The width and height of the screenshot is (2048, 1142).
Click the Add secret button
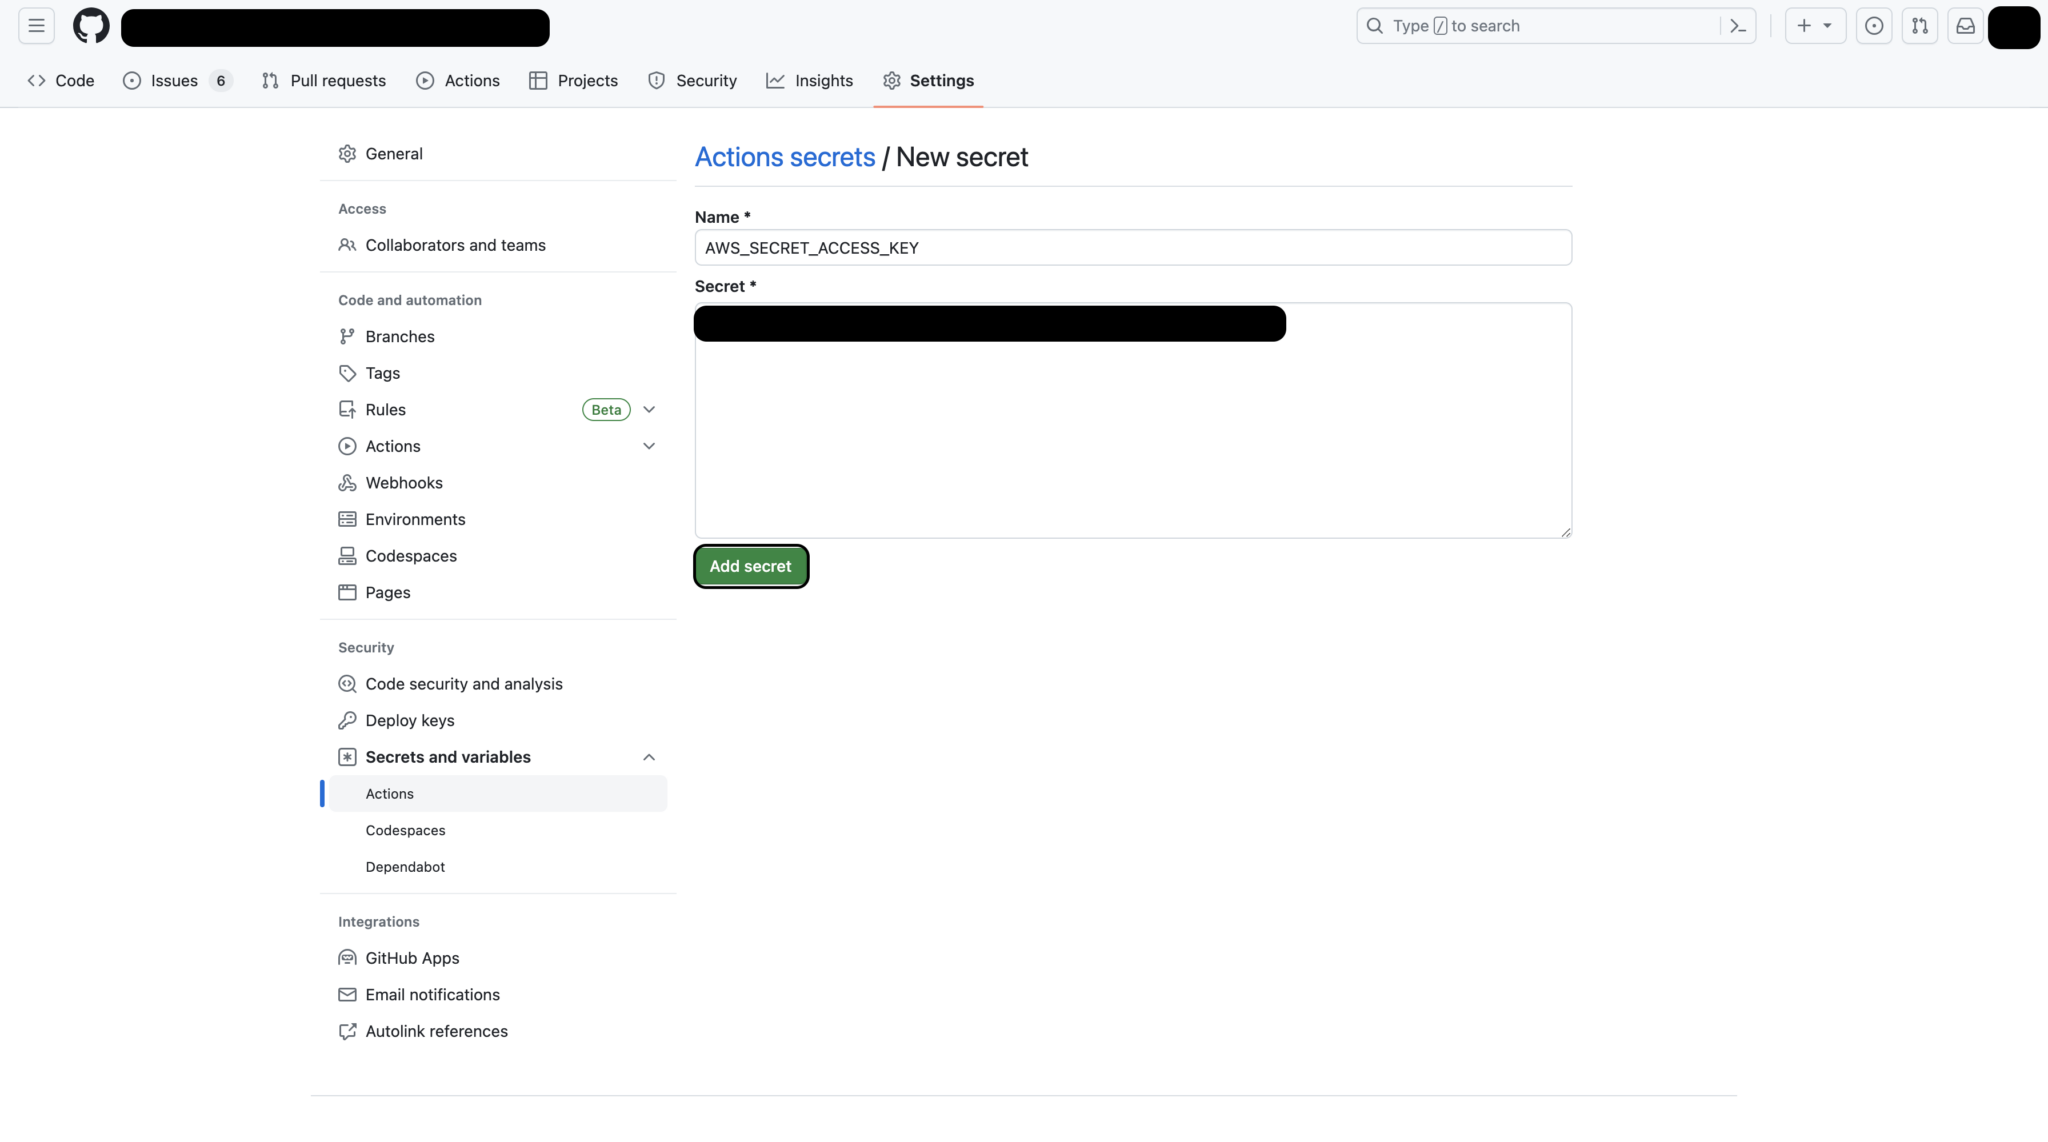(750, 566)
